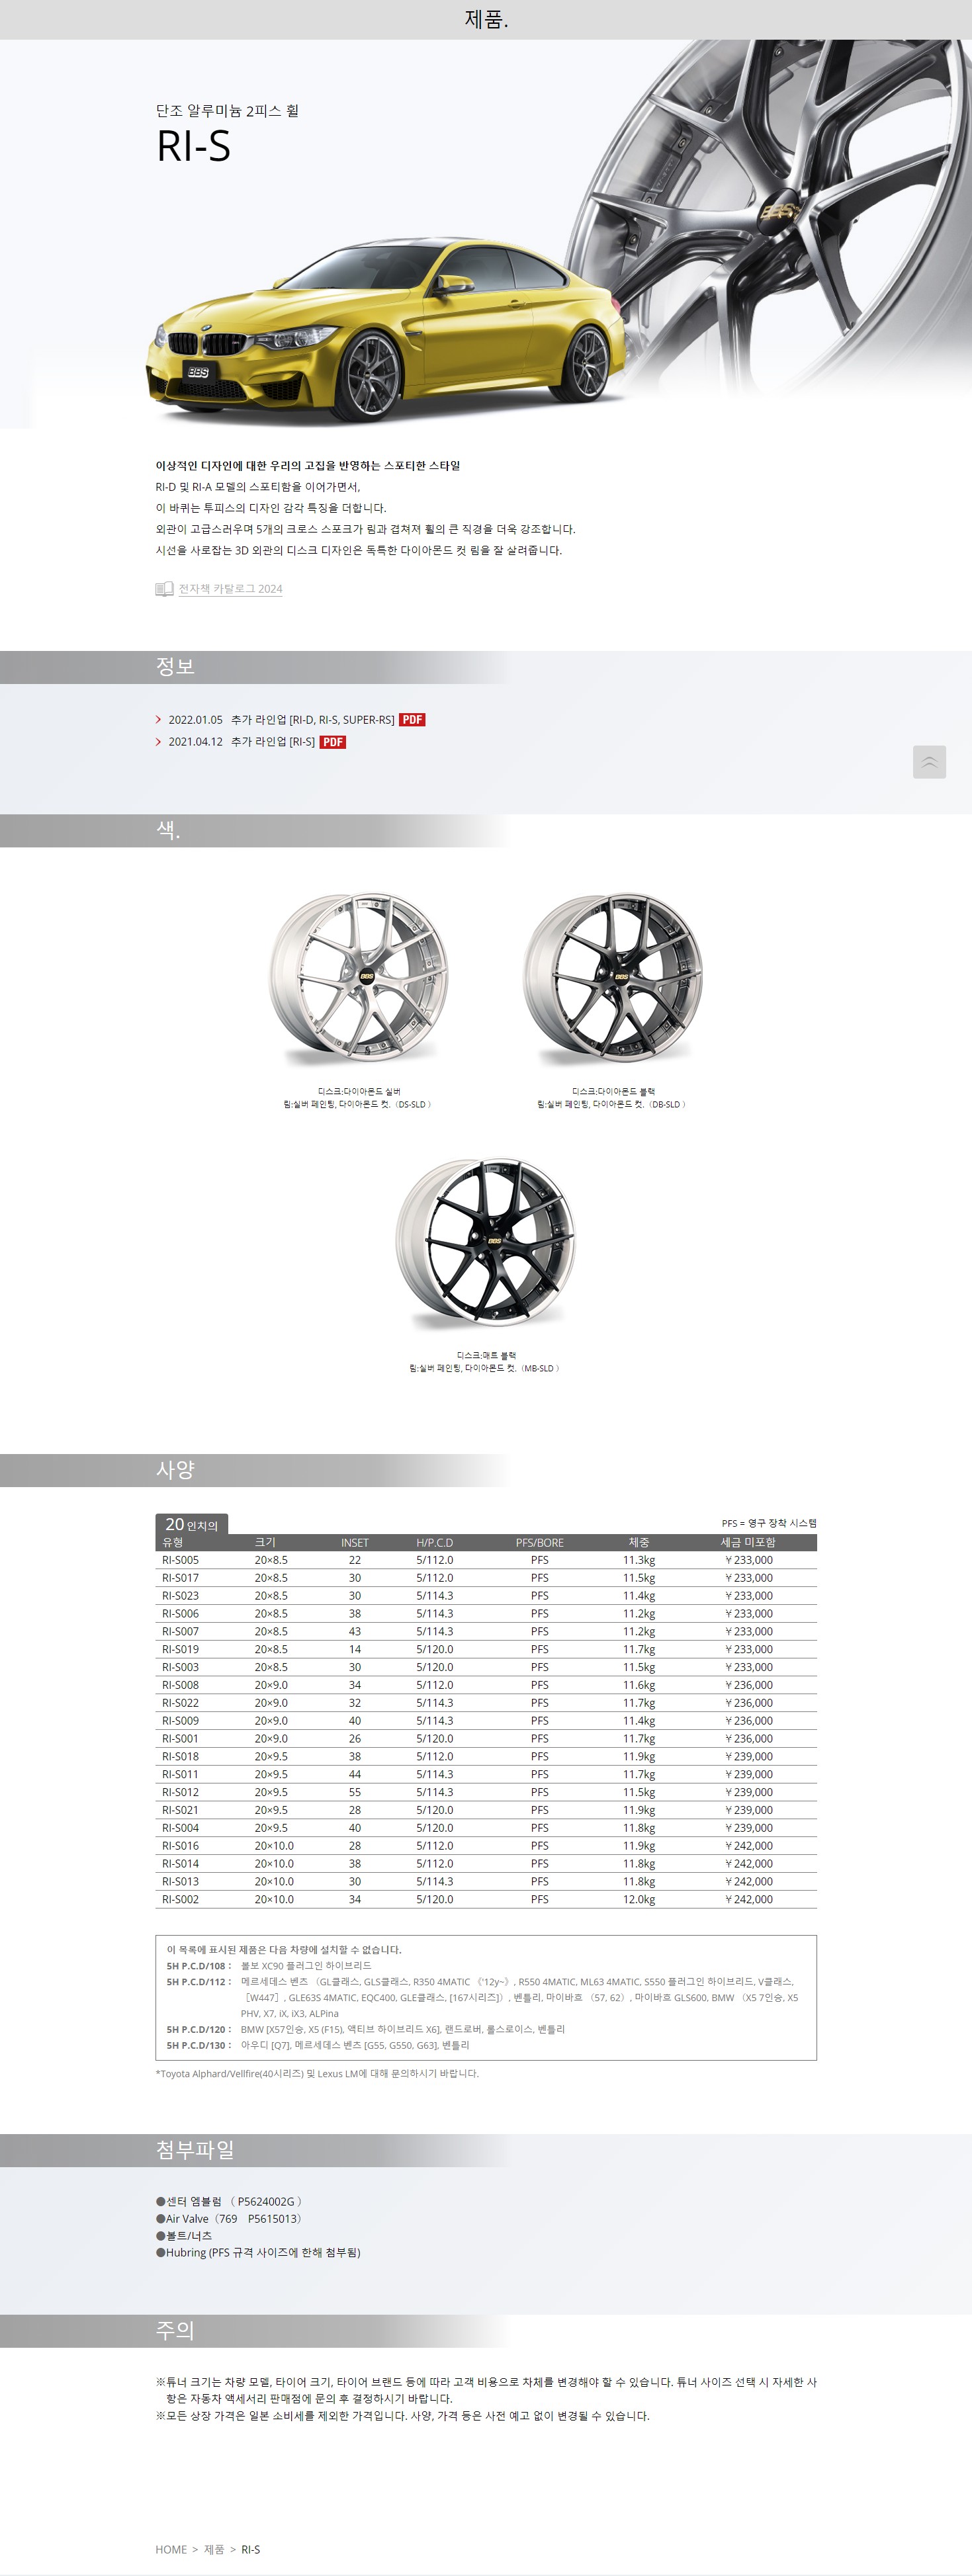Image resolution: width=972 pixels, height=2576 pixels.
Task: Click the HOME breadcrumb link
Action: 171,2549
